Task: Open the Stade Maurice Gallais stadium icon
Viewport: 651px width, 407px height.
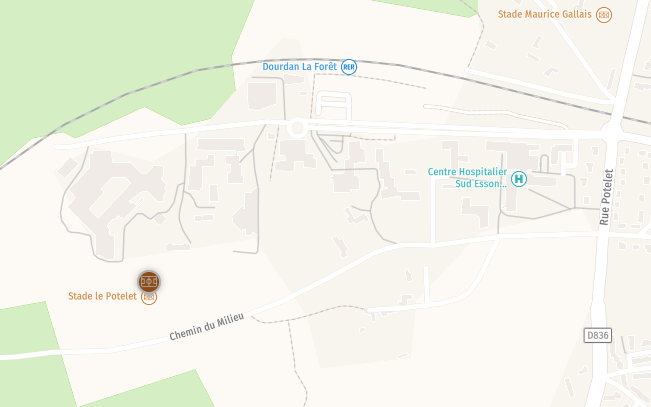Action: point(604,15)
